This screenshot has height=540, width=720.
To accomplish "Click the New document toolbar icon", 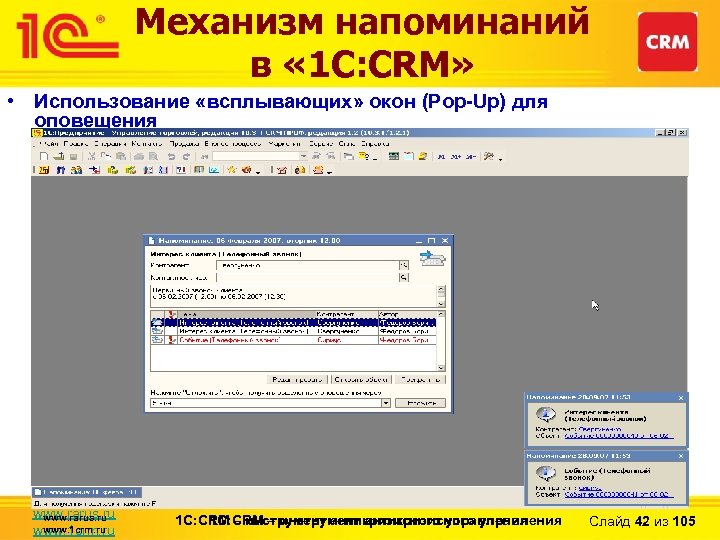I will [x=44, y=157].
